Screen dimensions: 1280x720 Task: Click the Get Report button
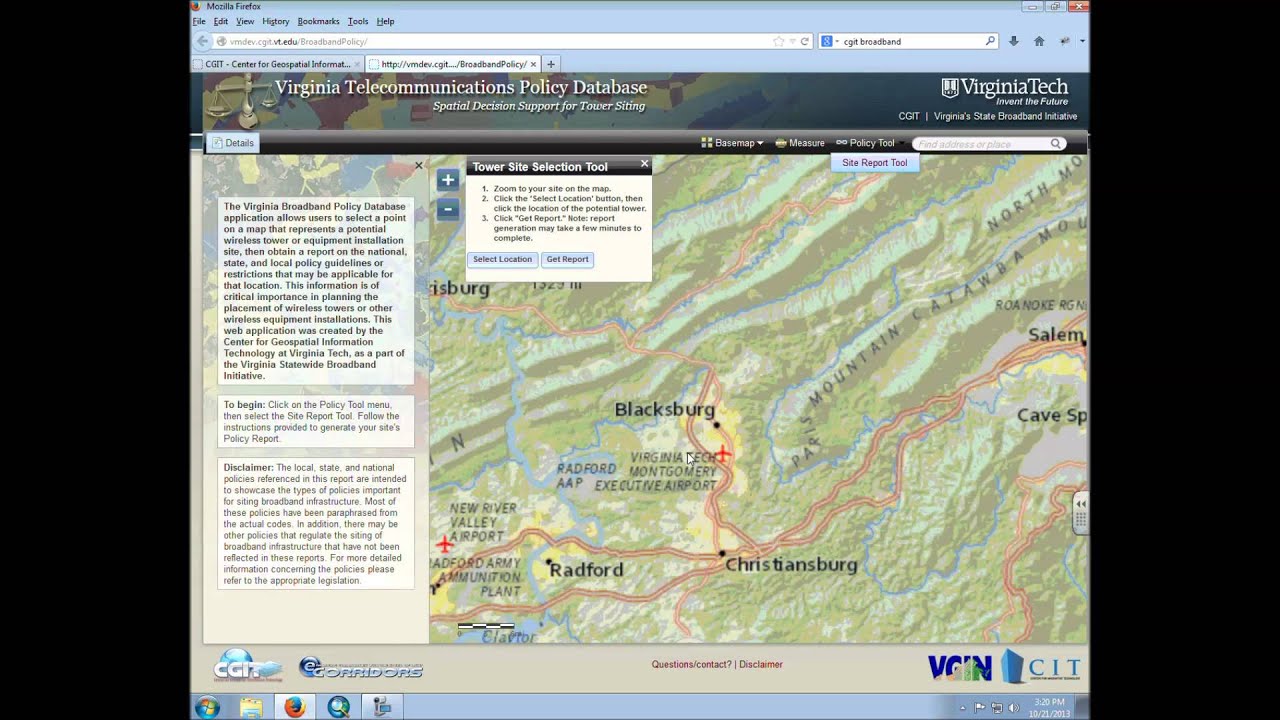point(567,259)
